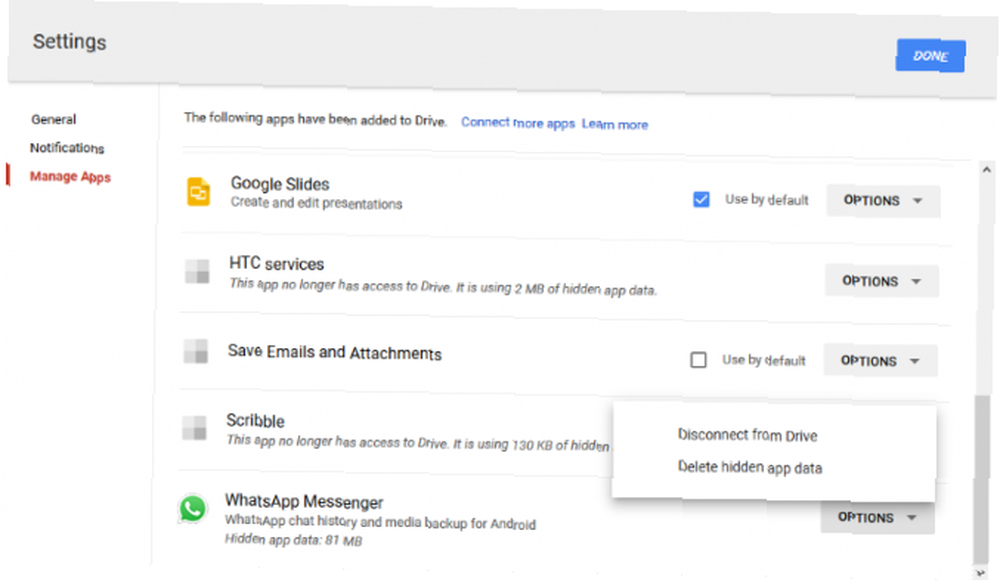This screenshot has height=583, width=1000.
Task: Enable Use by default for Save Emails
Action: coord(698,360)
